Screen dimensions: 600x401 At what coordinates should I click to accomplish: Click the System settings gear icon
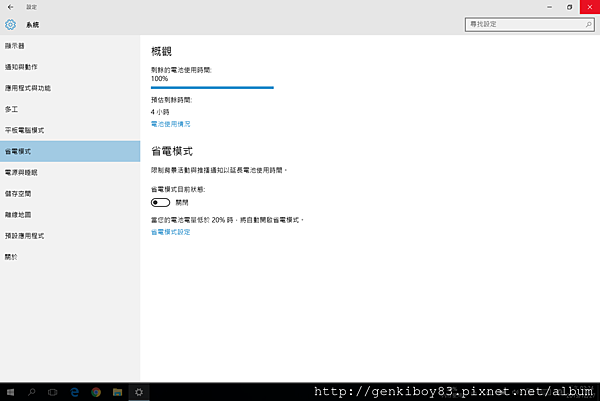click(x=10, y=24)
